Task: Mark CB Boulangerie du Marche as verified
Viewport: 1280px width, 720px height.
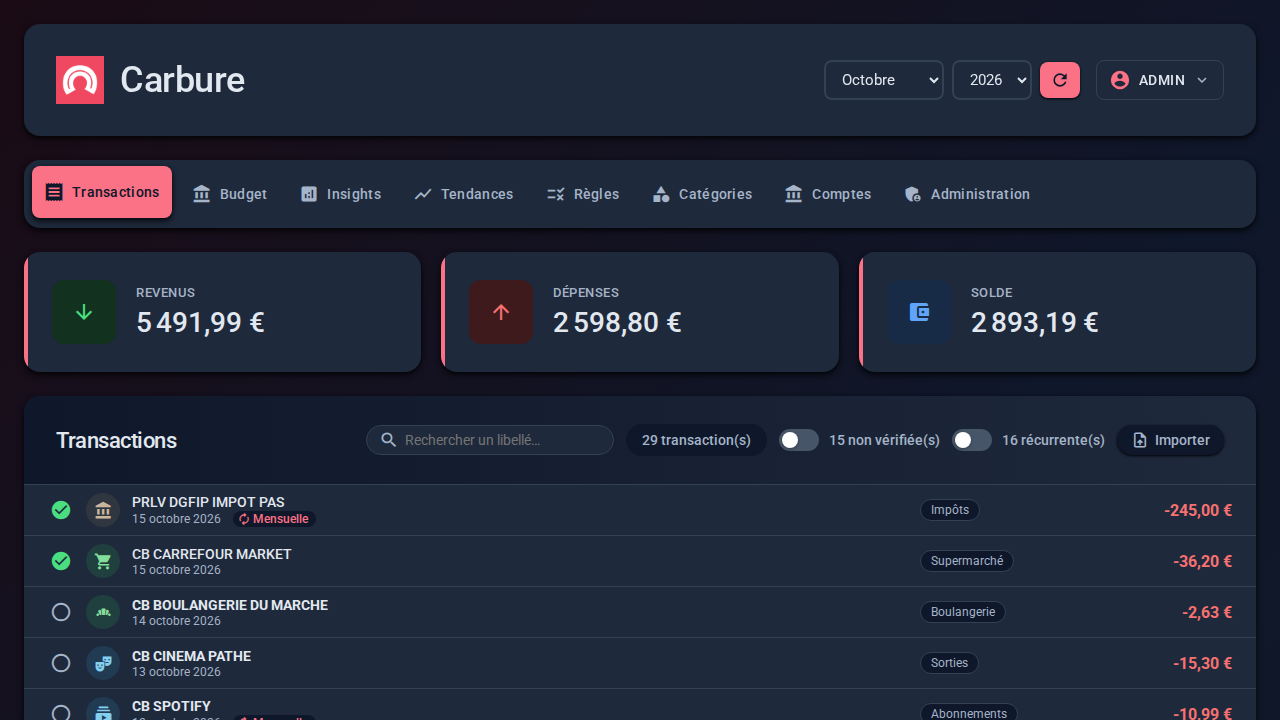Action: (x=61, y=612)
